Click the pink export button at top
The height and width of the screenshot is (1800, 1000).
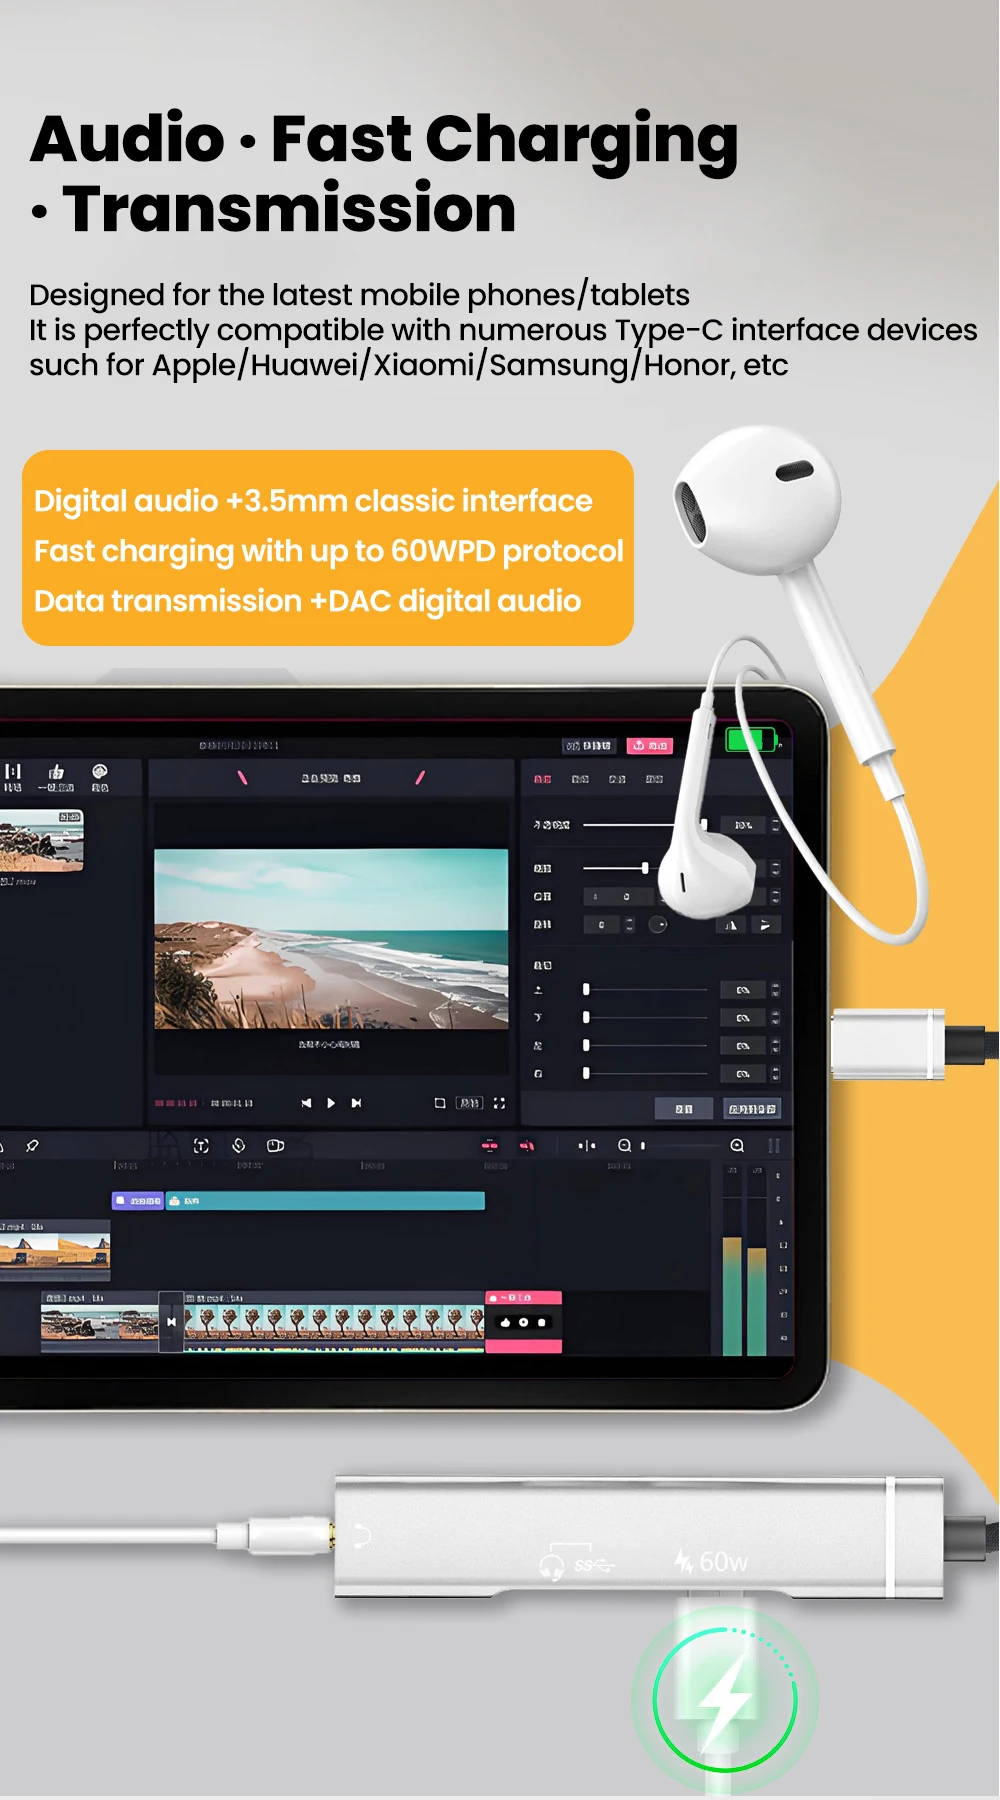tap(650, 746)
